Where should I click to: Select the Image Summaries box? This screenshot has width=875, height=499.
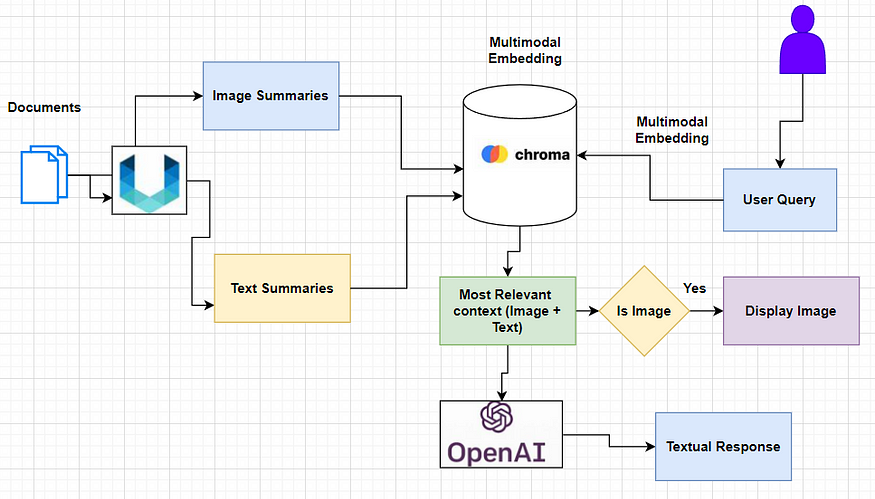tap(271, 96)
